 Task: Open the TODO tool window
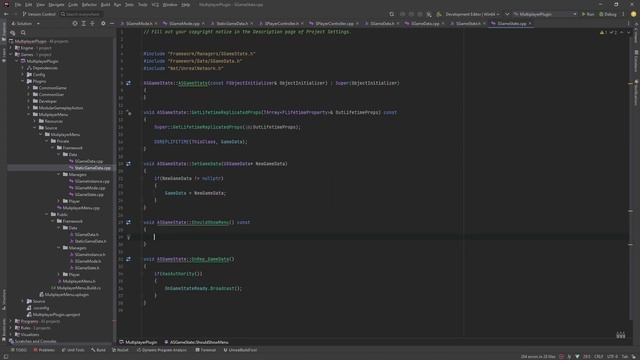pyautogui.click(x=18, y=350)
